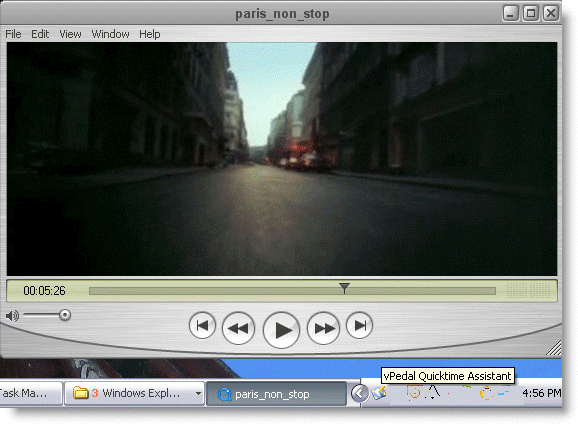Expand hidden system tray icons chevron
The image size is (578, 424).
(x=359, y=393)
